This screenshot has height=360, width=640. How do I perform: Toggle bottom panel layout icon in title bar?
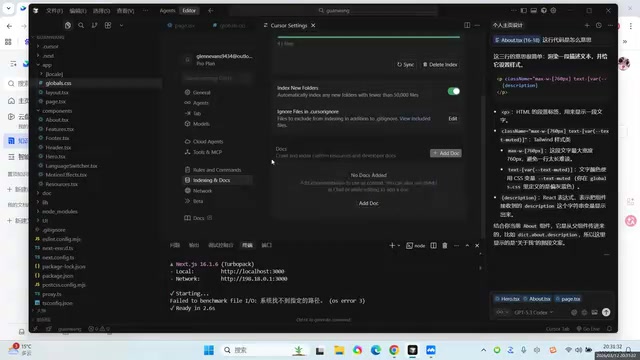tap(533, 11)
